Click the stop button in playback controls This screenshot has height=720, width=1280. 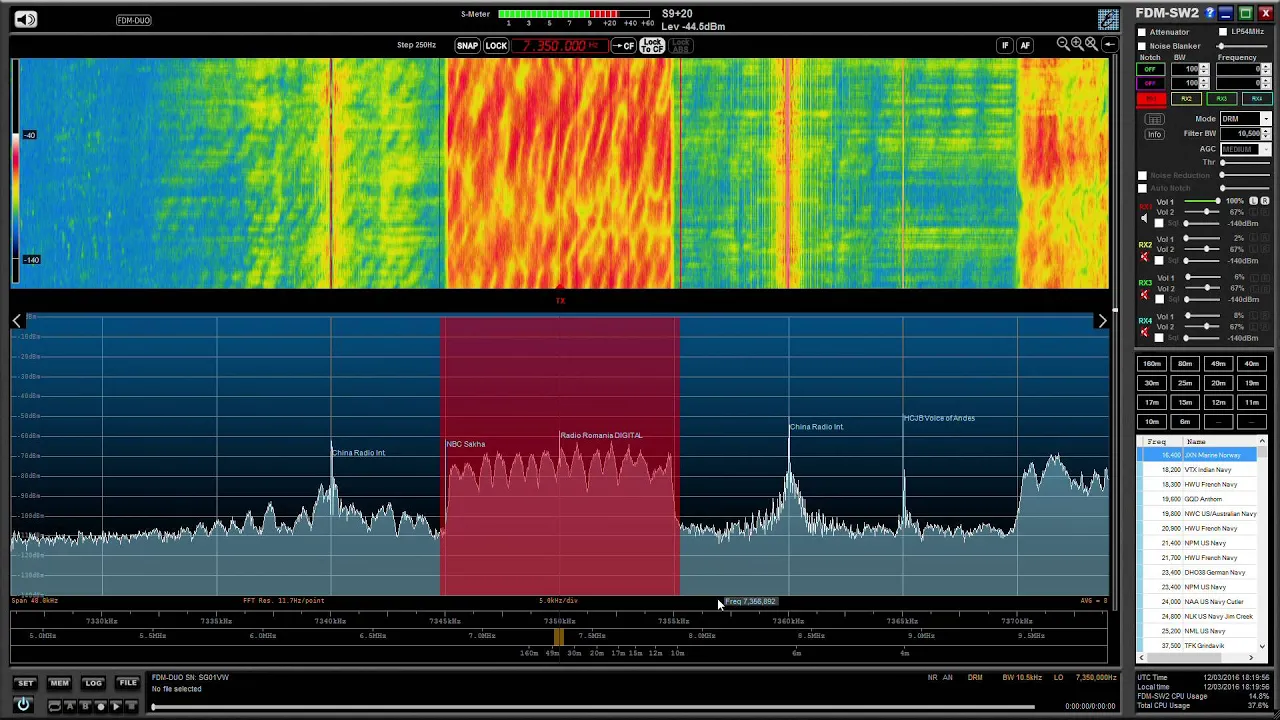[131, 706]
